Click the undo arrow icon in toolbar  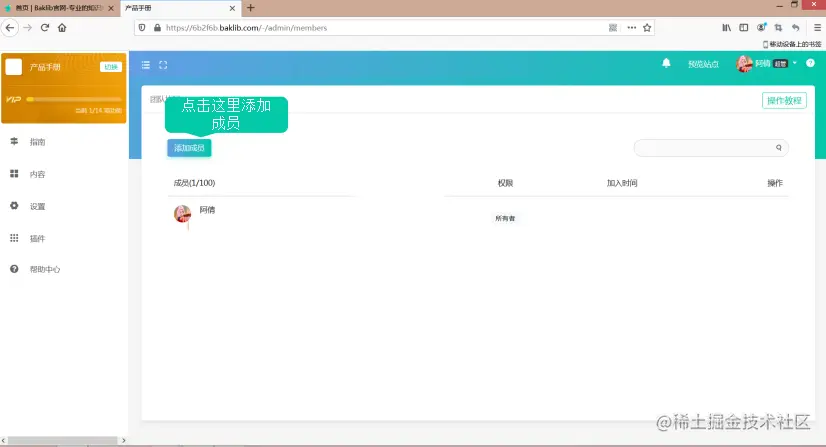coord(795,27)
